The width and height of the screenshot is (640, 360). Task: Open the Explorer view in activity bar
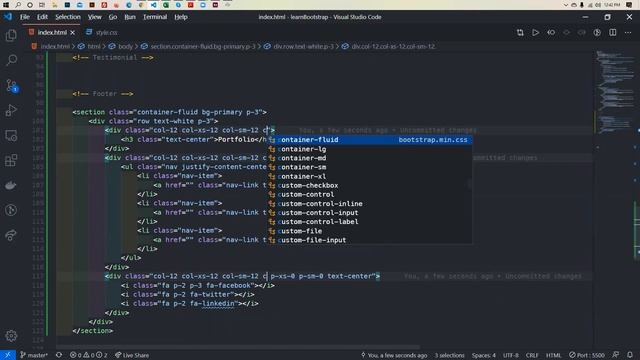pyautogui.click(x=11, y=36)
